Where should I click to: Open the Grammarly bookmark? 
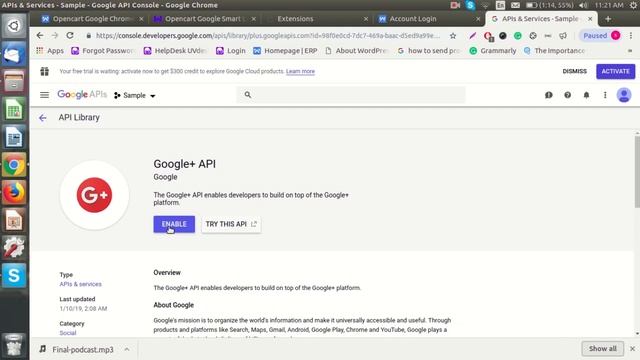[x=493, y=51]
